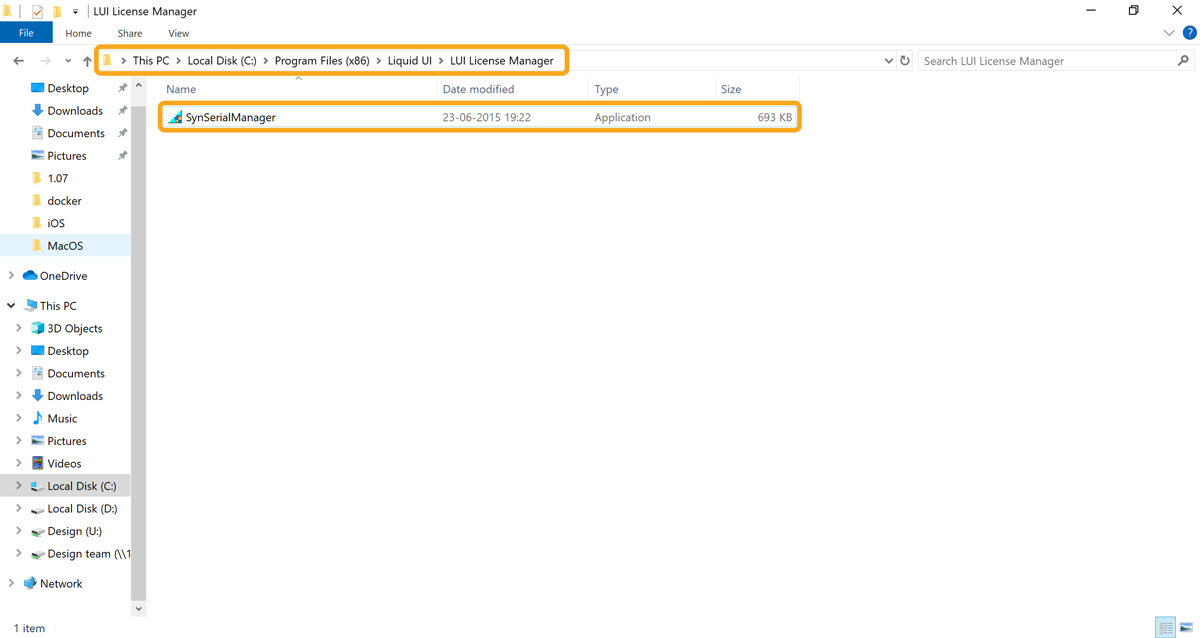The height and width of the screenshot is (638, 1200).
Task: Click This PC in the address breadcrumb
Action: pos(151,61)
